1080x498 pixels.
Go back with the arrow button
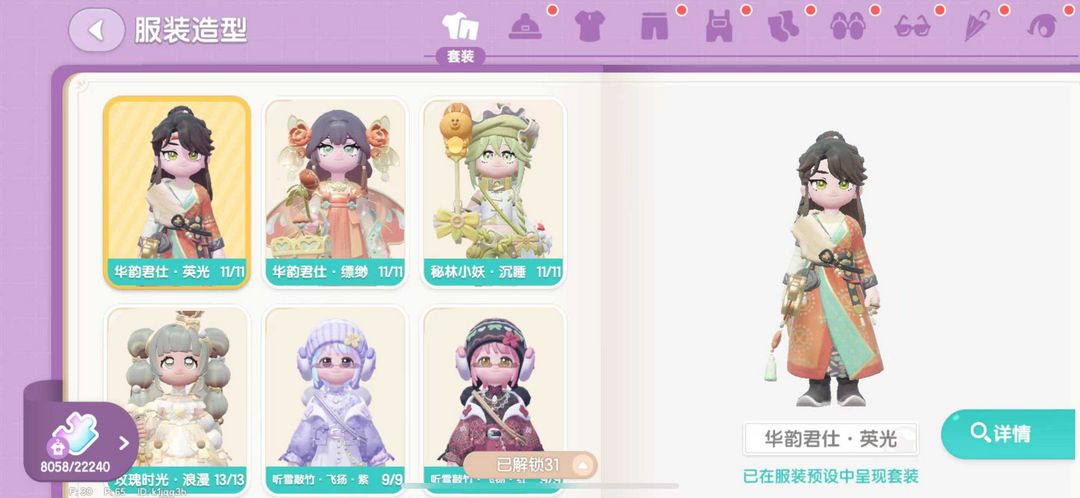[96, 30]
